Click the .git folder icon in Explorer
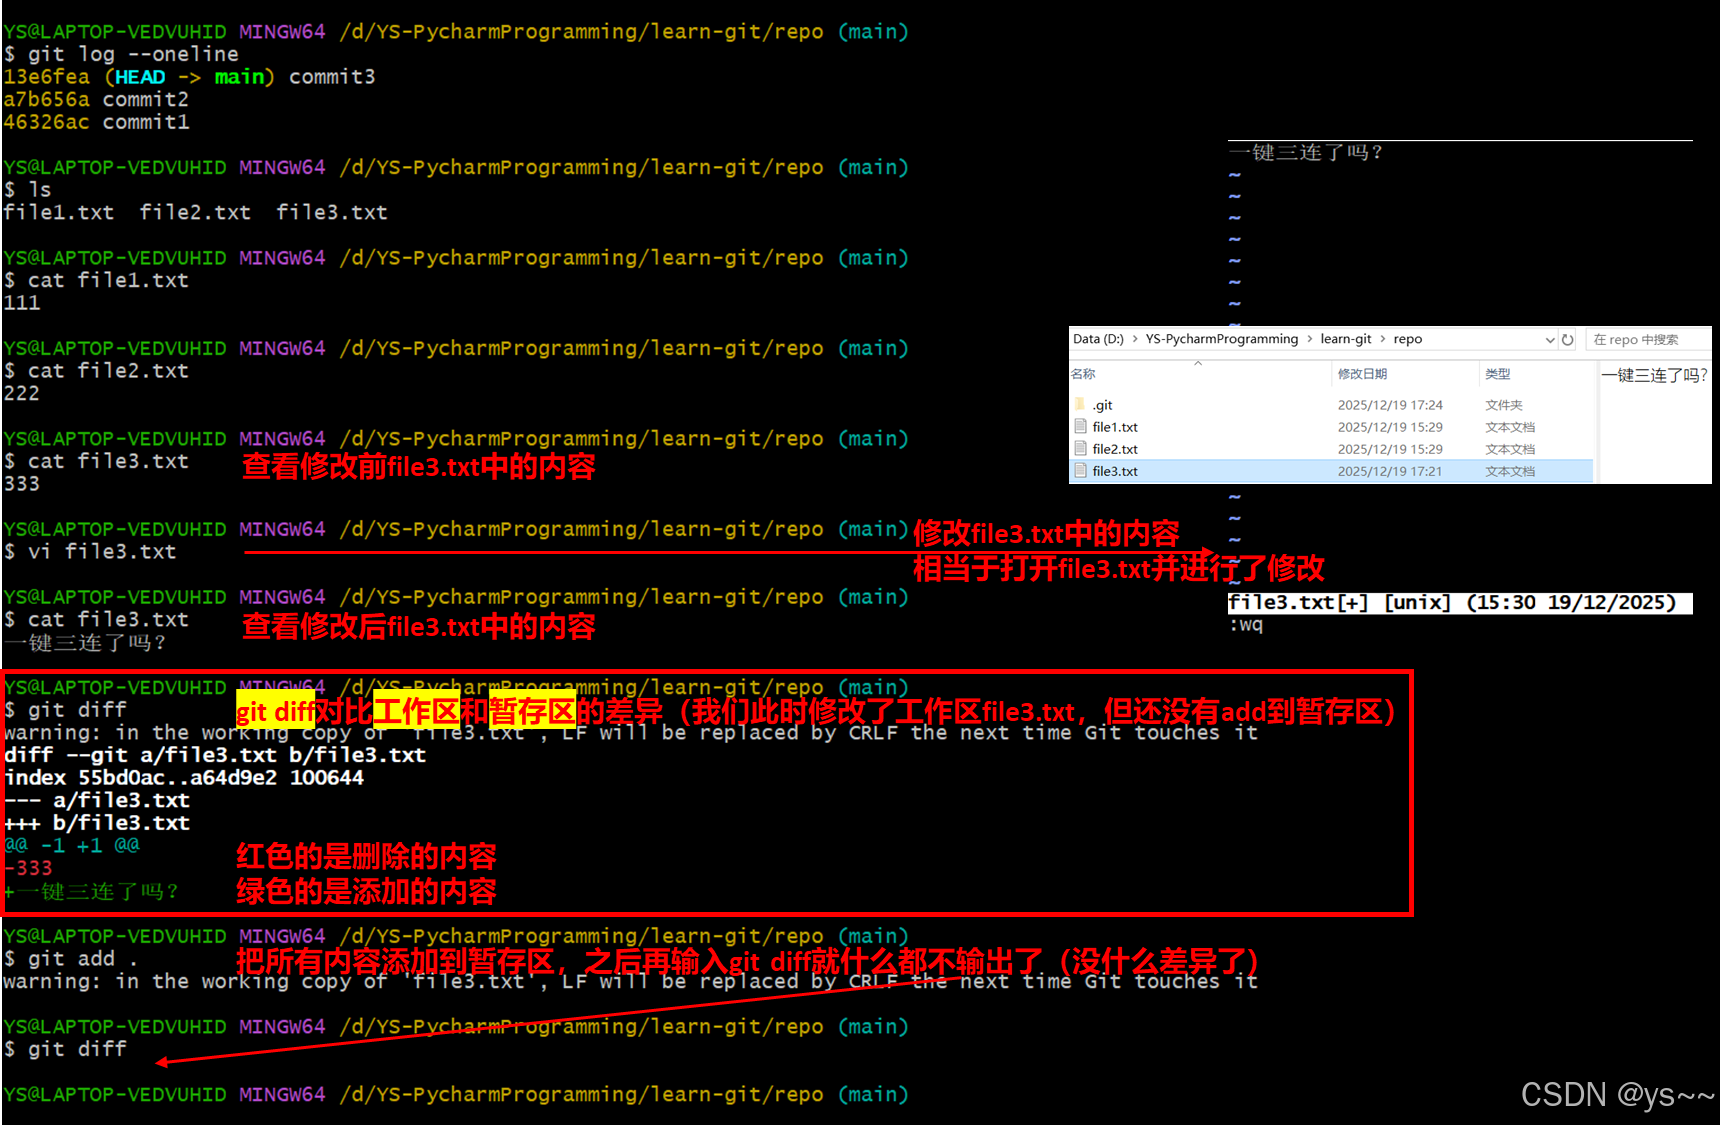The height and width of the screenshot is (1125, 1720). point(1080,405)
